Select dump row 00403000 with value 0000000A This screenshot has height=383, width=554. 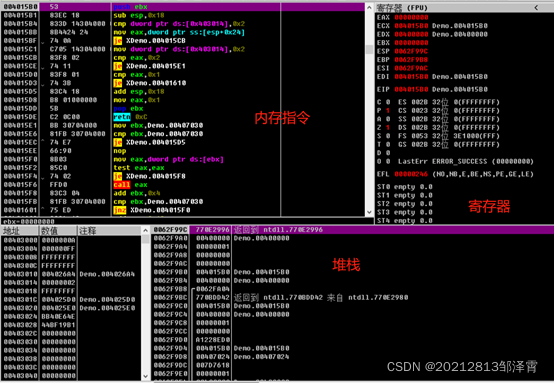tap(71, 240)
